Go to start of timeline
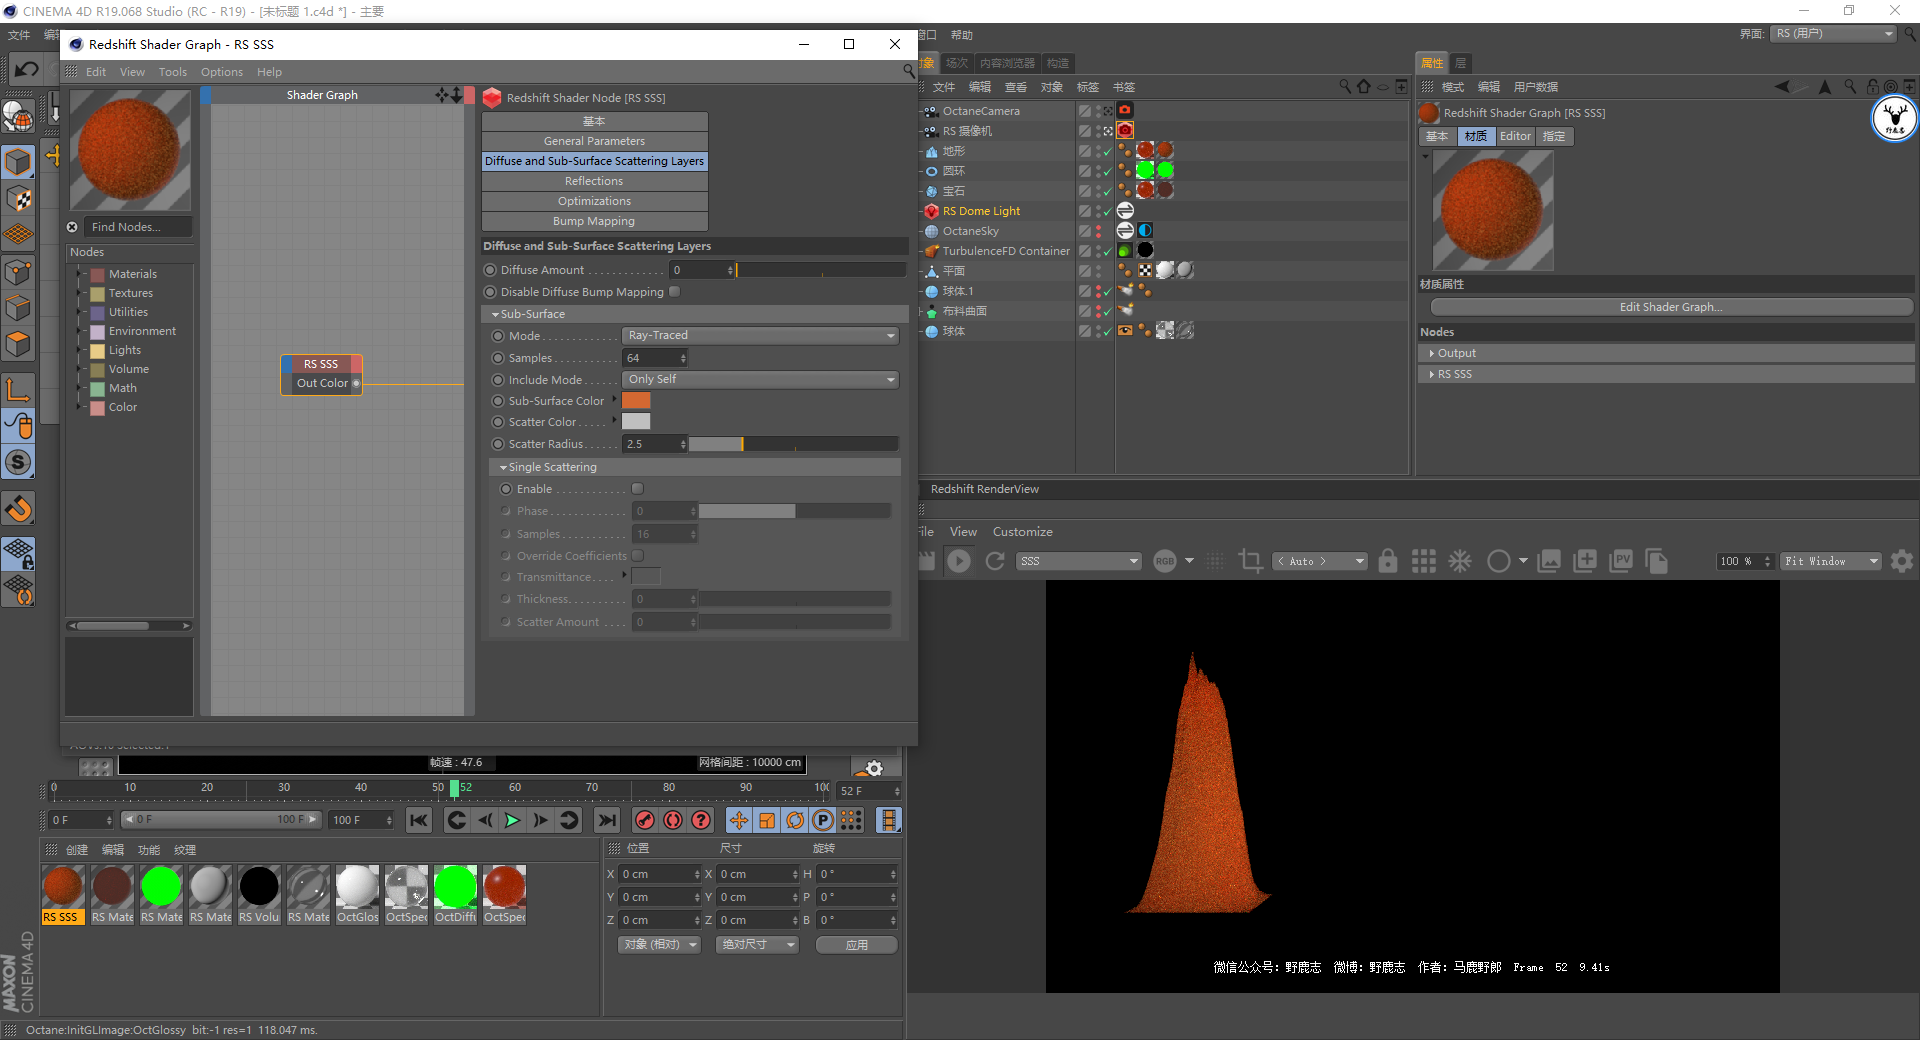The height and width of the screenshot is (1040, 1920). [x=419, y=820]
